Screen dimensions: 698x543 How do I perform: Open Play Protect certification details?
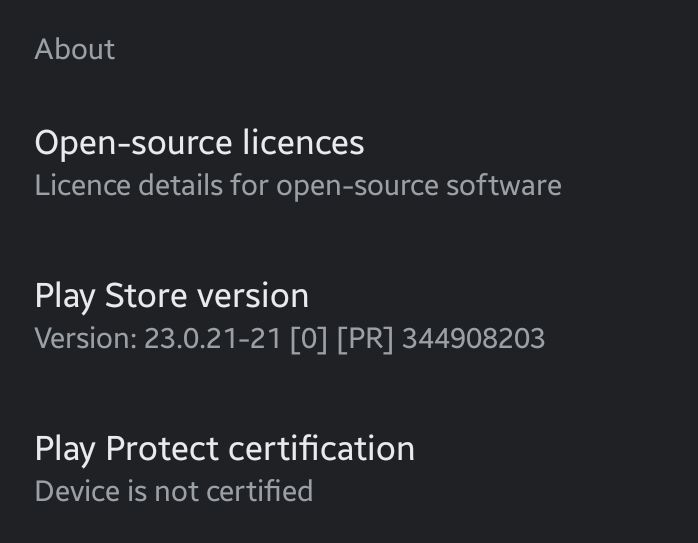coord(349,469)
